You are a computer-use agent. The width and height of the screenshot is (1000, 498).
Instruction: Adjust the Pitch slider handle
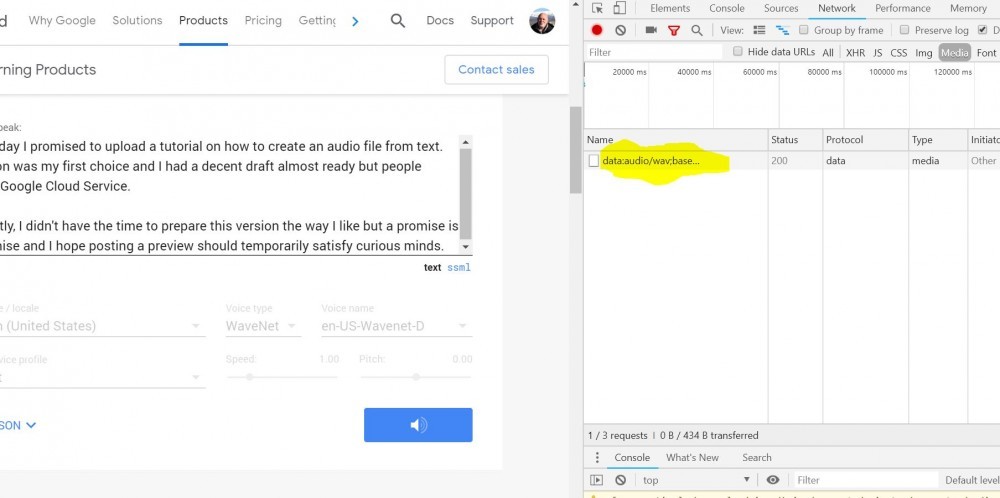tap(416, 377)
